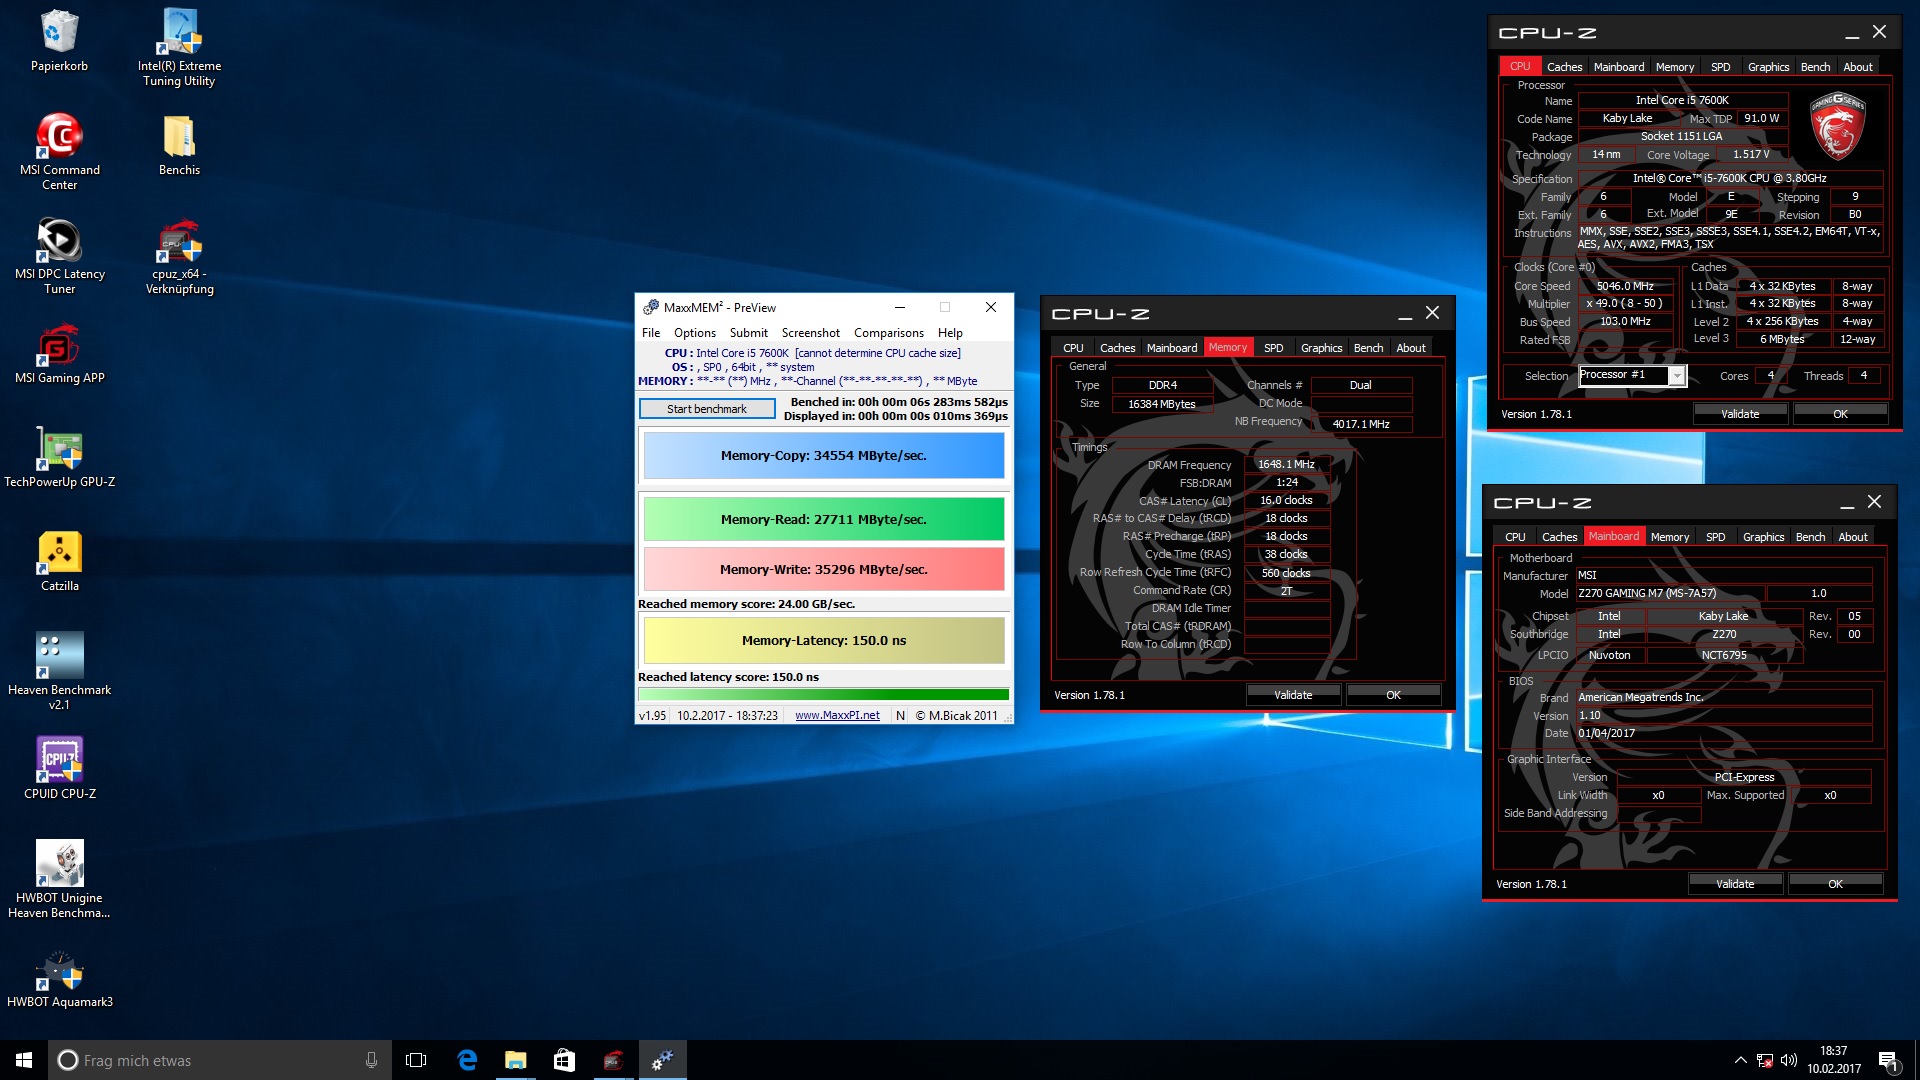Click DRAM Frequency value 1648.1 MHz

click(x=1286, y=464)
